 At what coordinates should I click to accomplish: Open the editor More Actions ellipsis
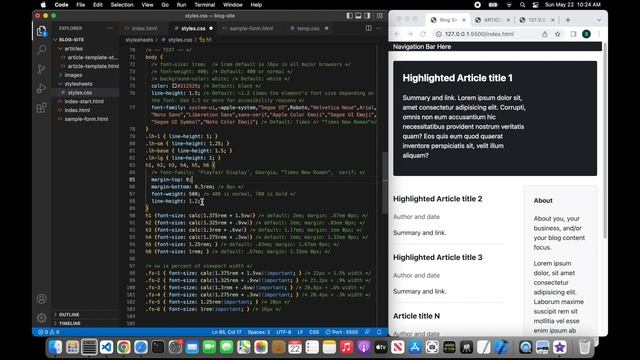pos(379,28)
